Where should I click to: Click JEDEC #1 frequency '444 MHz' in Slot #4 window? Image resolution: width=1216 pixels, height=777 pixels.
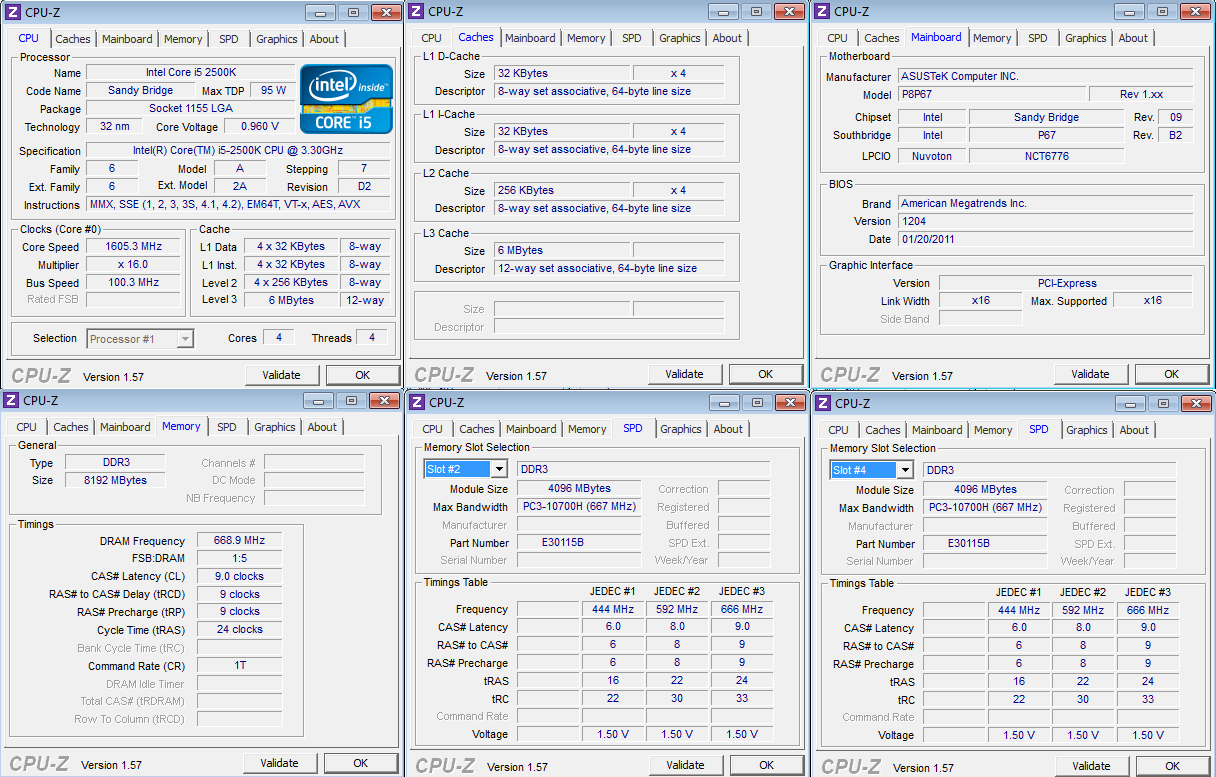click(x=1019, y=610)
